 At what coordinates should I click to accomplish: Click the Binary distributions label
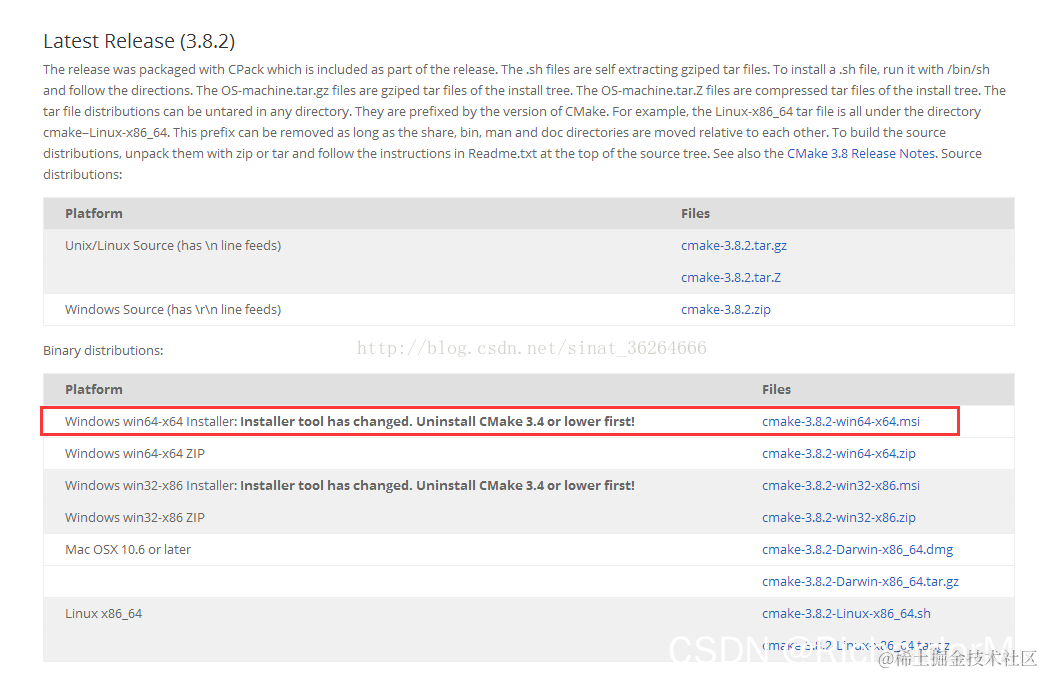[103, 351]
